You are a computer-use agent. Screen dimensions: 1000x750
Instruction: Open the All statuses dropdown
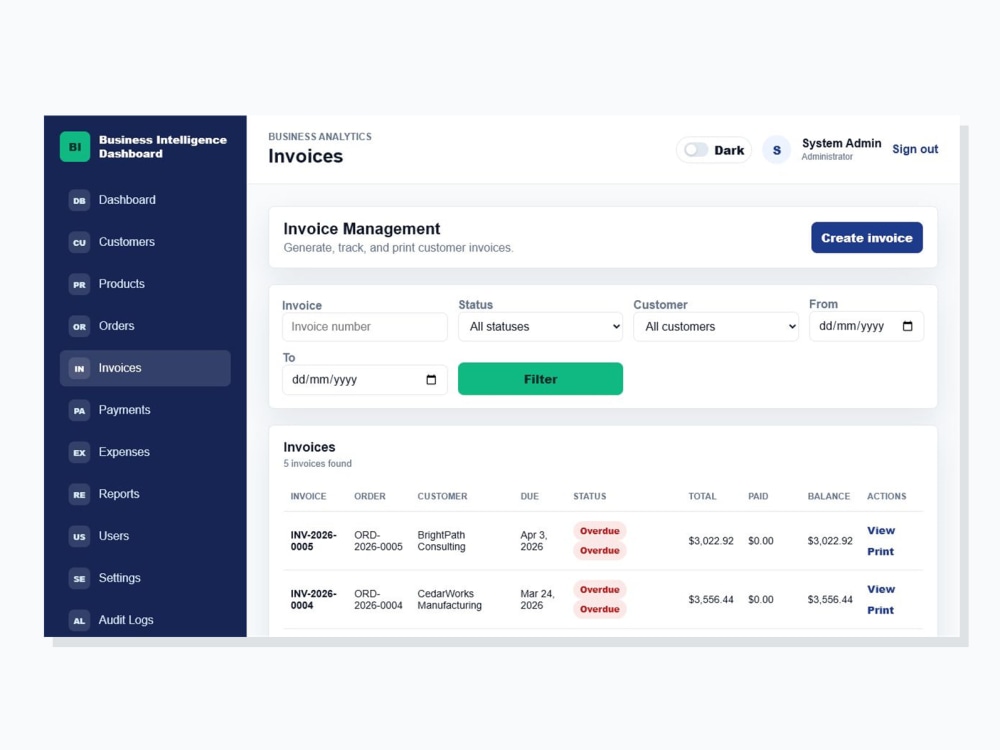pyautogui.click(x=540, y=327)
